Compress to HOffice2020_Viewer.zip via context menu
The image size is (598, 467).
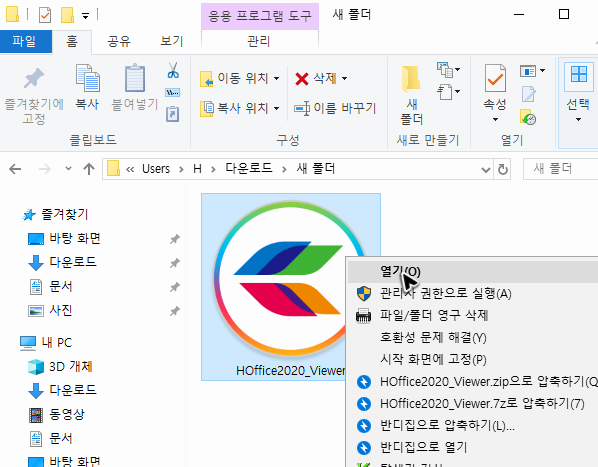coord(473,382)
